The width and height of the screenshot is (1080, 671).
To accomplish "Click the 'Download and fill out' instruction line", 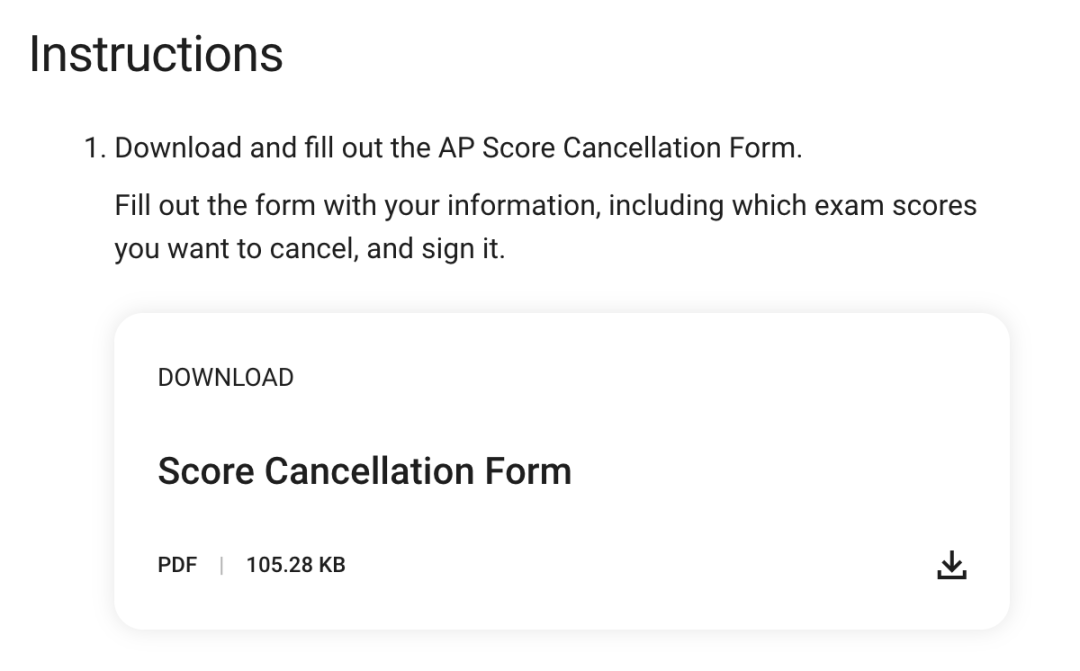I will pyautogui.click(x=458, y=148).
